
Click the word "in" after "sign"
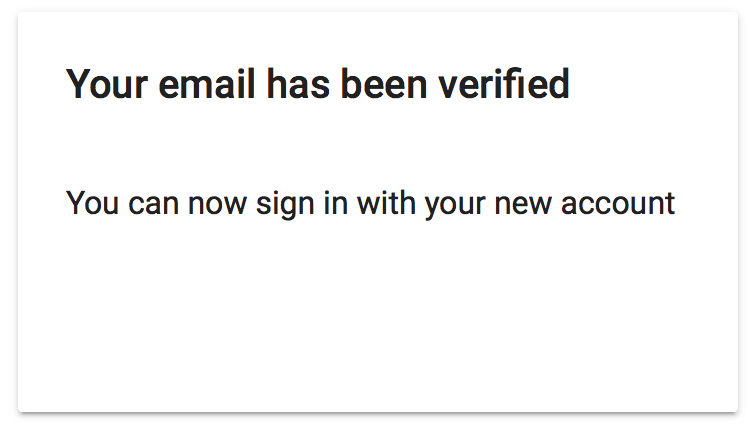[x=336, y=202]
